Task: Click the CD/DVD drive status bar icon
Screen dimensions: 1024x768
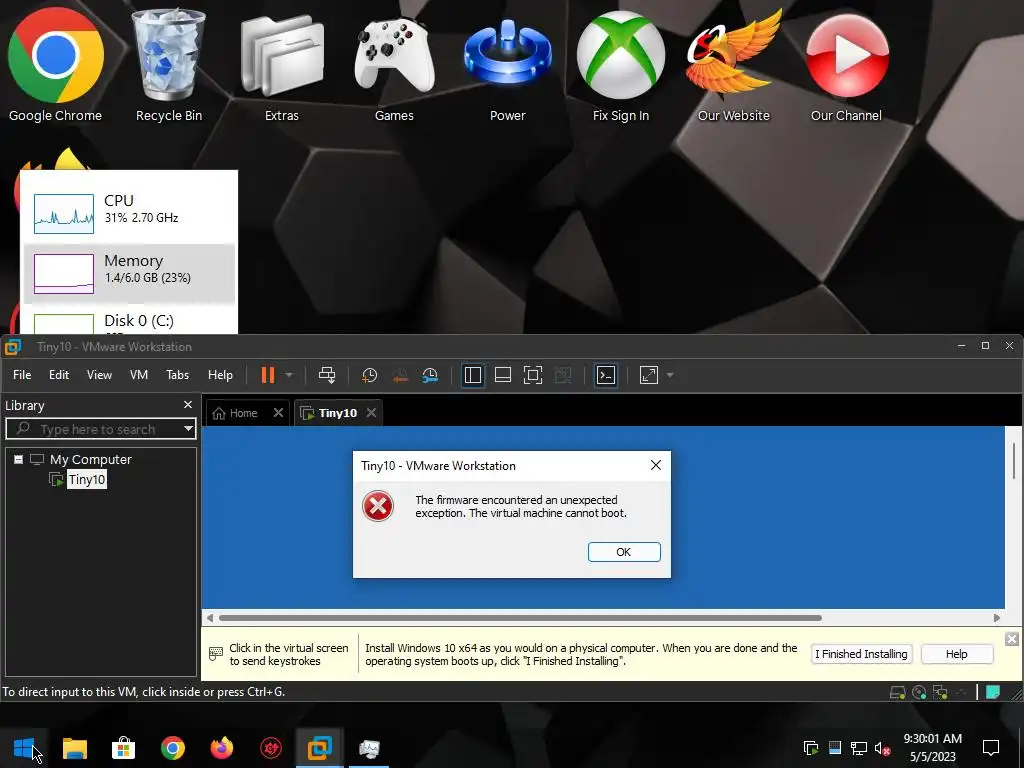Action: [919, 692]
